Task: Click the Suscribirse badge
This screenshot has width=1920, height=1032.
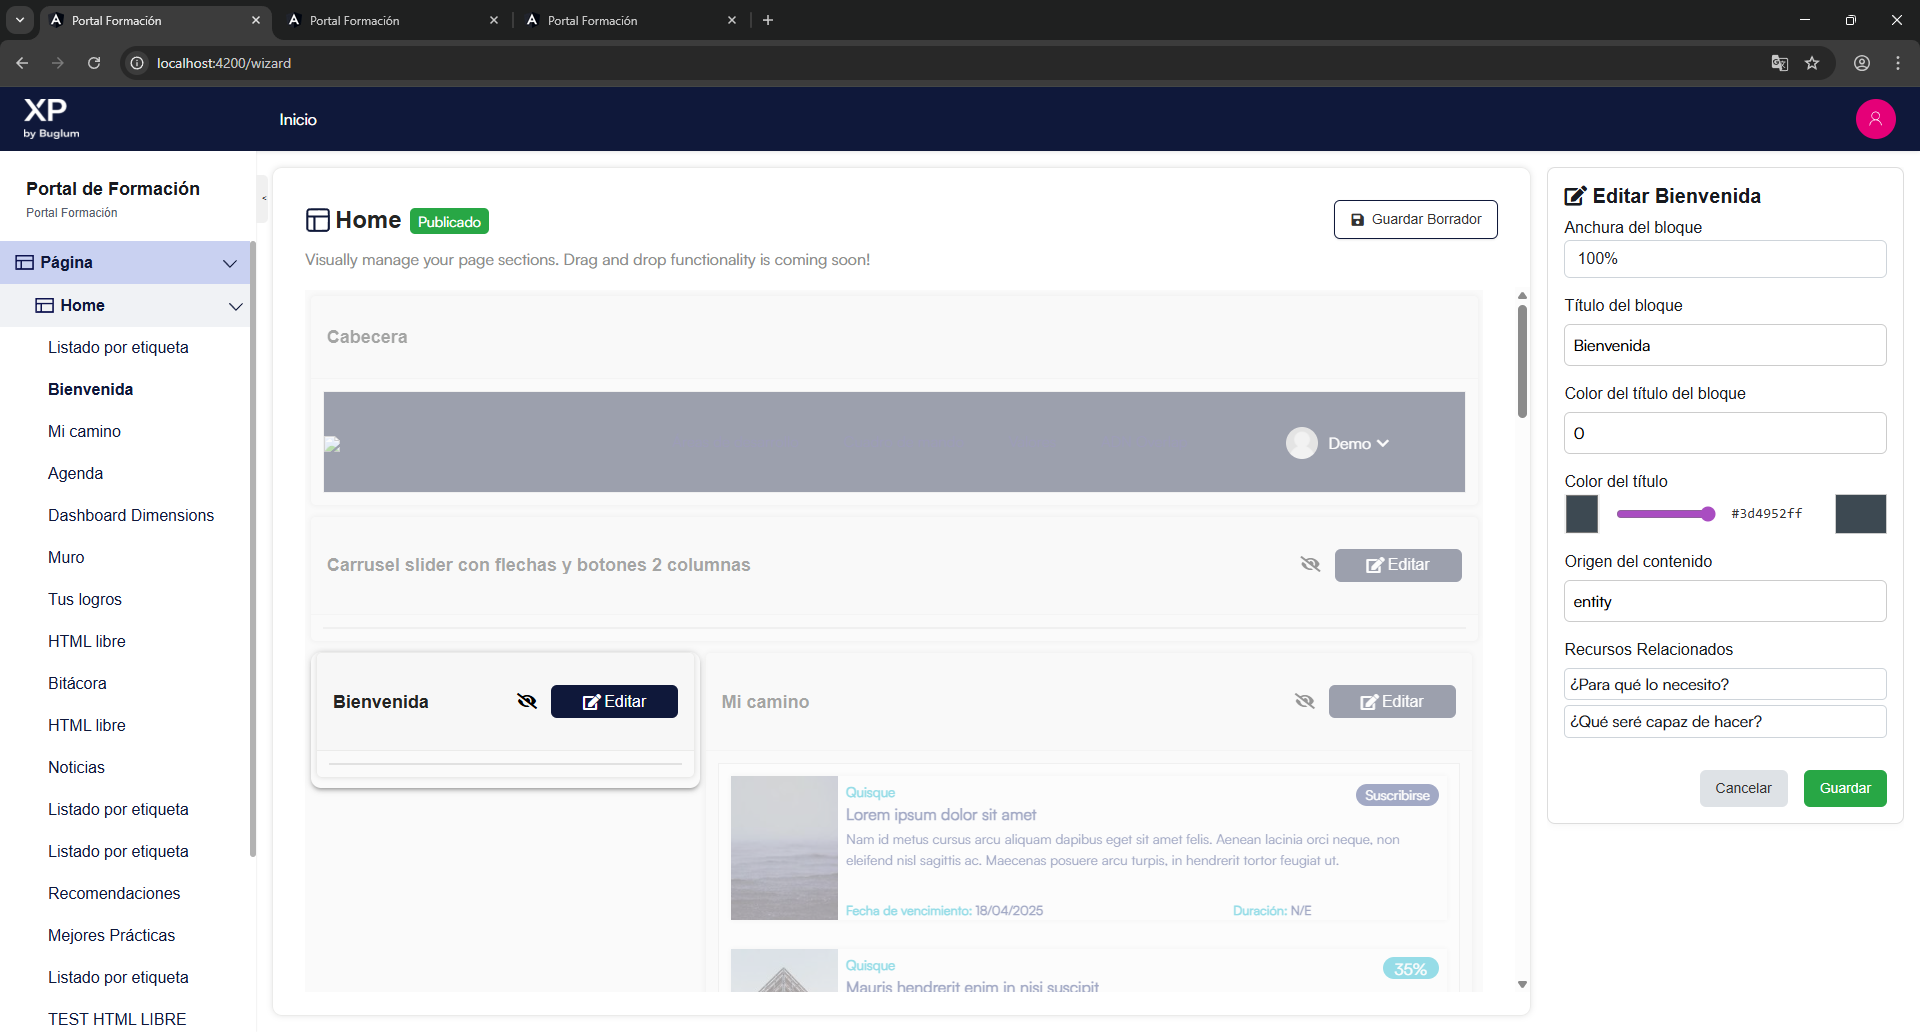Action: point(1397,795)
